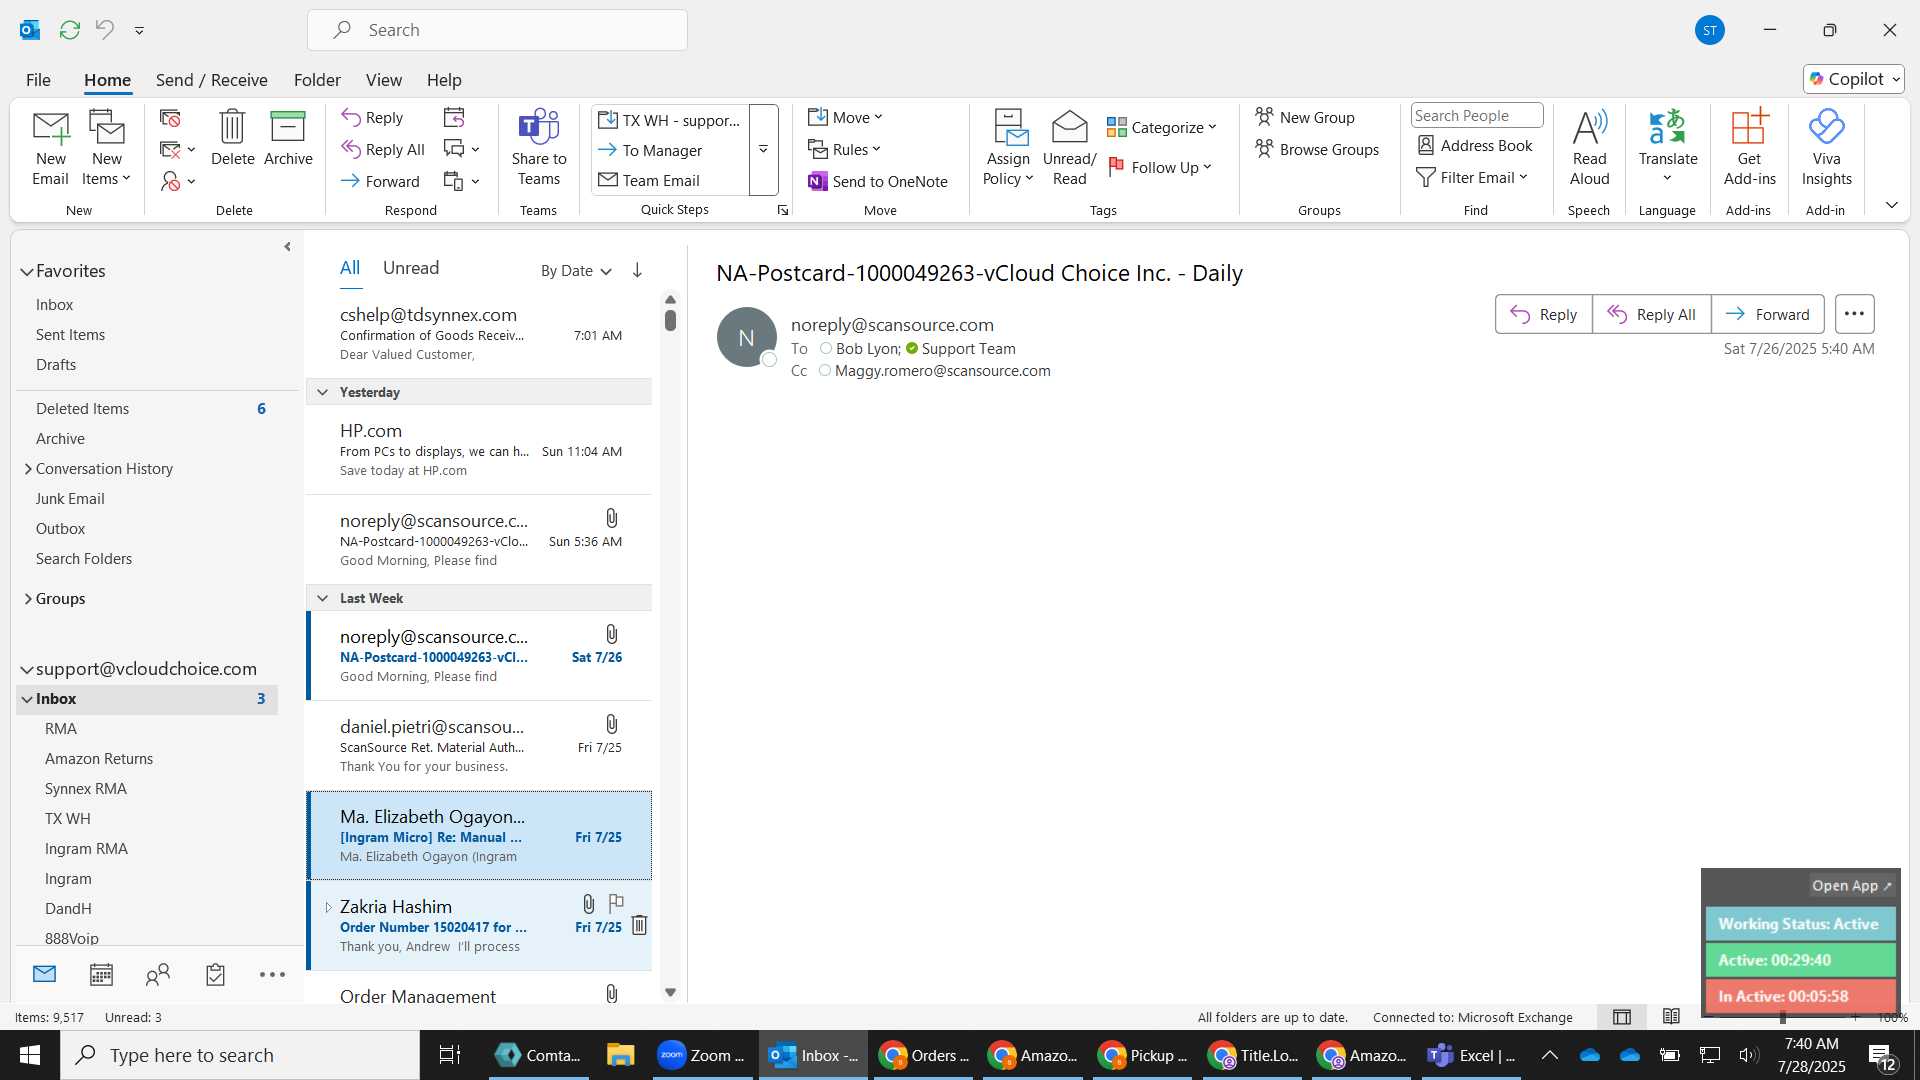
Task: Flag the Zakria Hashim message
Action: (616, 904)
